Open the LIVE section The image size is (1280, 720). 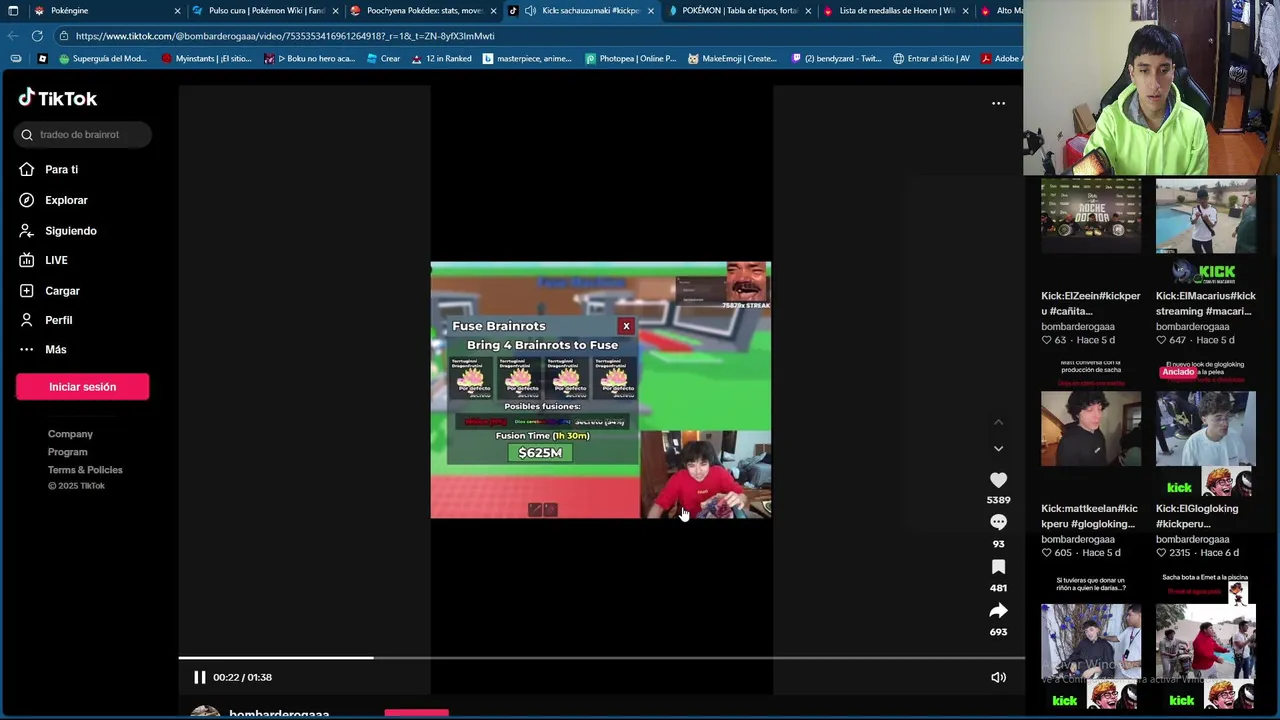[56, 260]
